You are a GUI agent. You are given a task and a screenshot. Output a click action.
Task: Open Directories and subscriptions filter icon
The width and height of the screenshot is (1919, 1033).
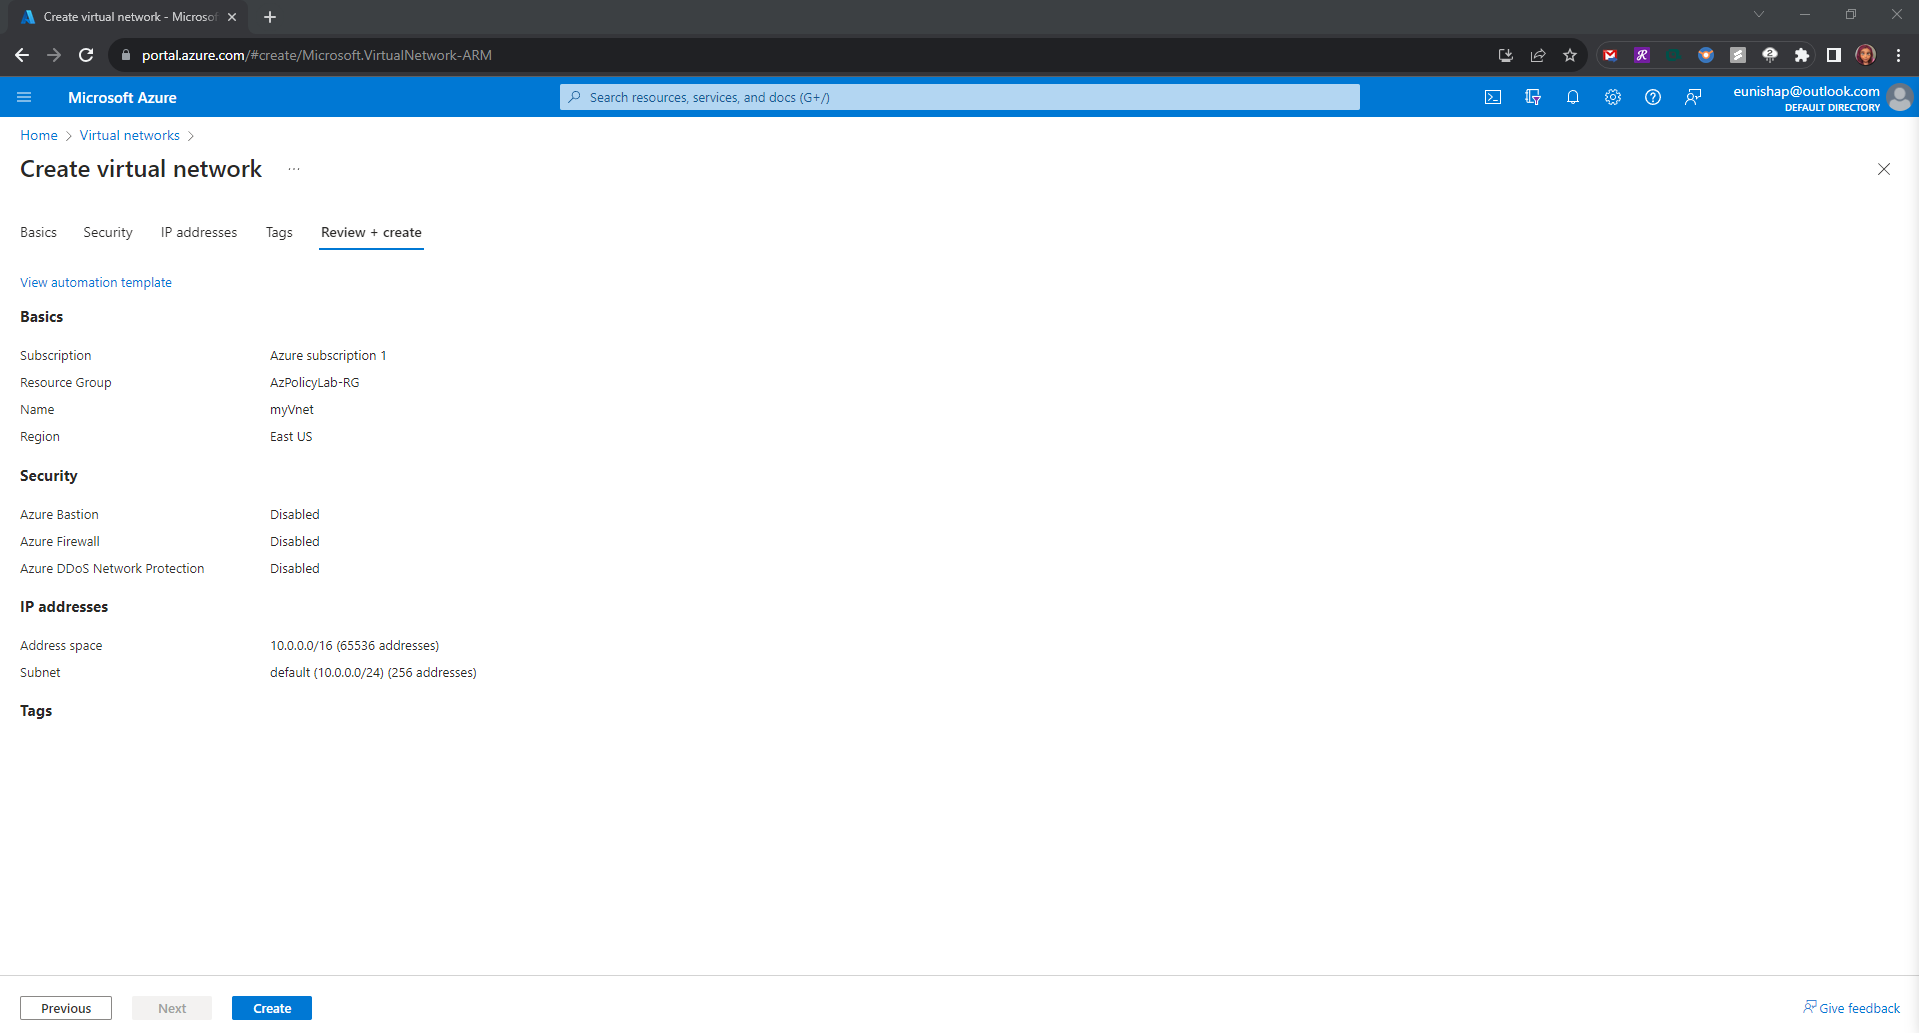click(x=1533, y=97)
